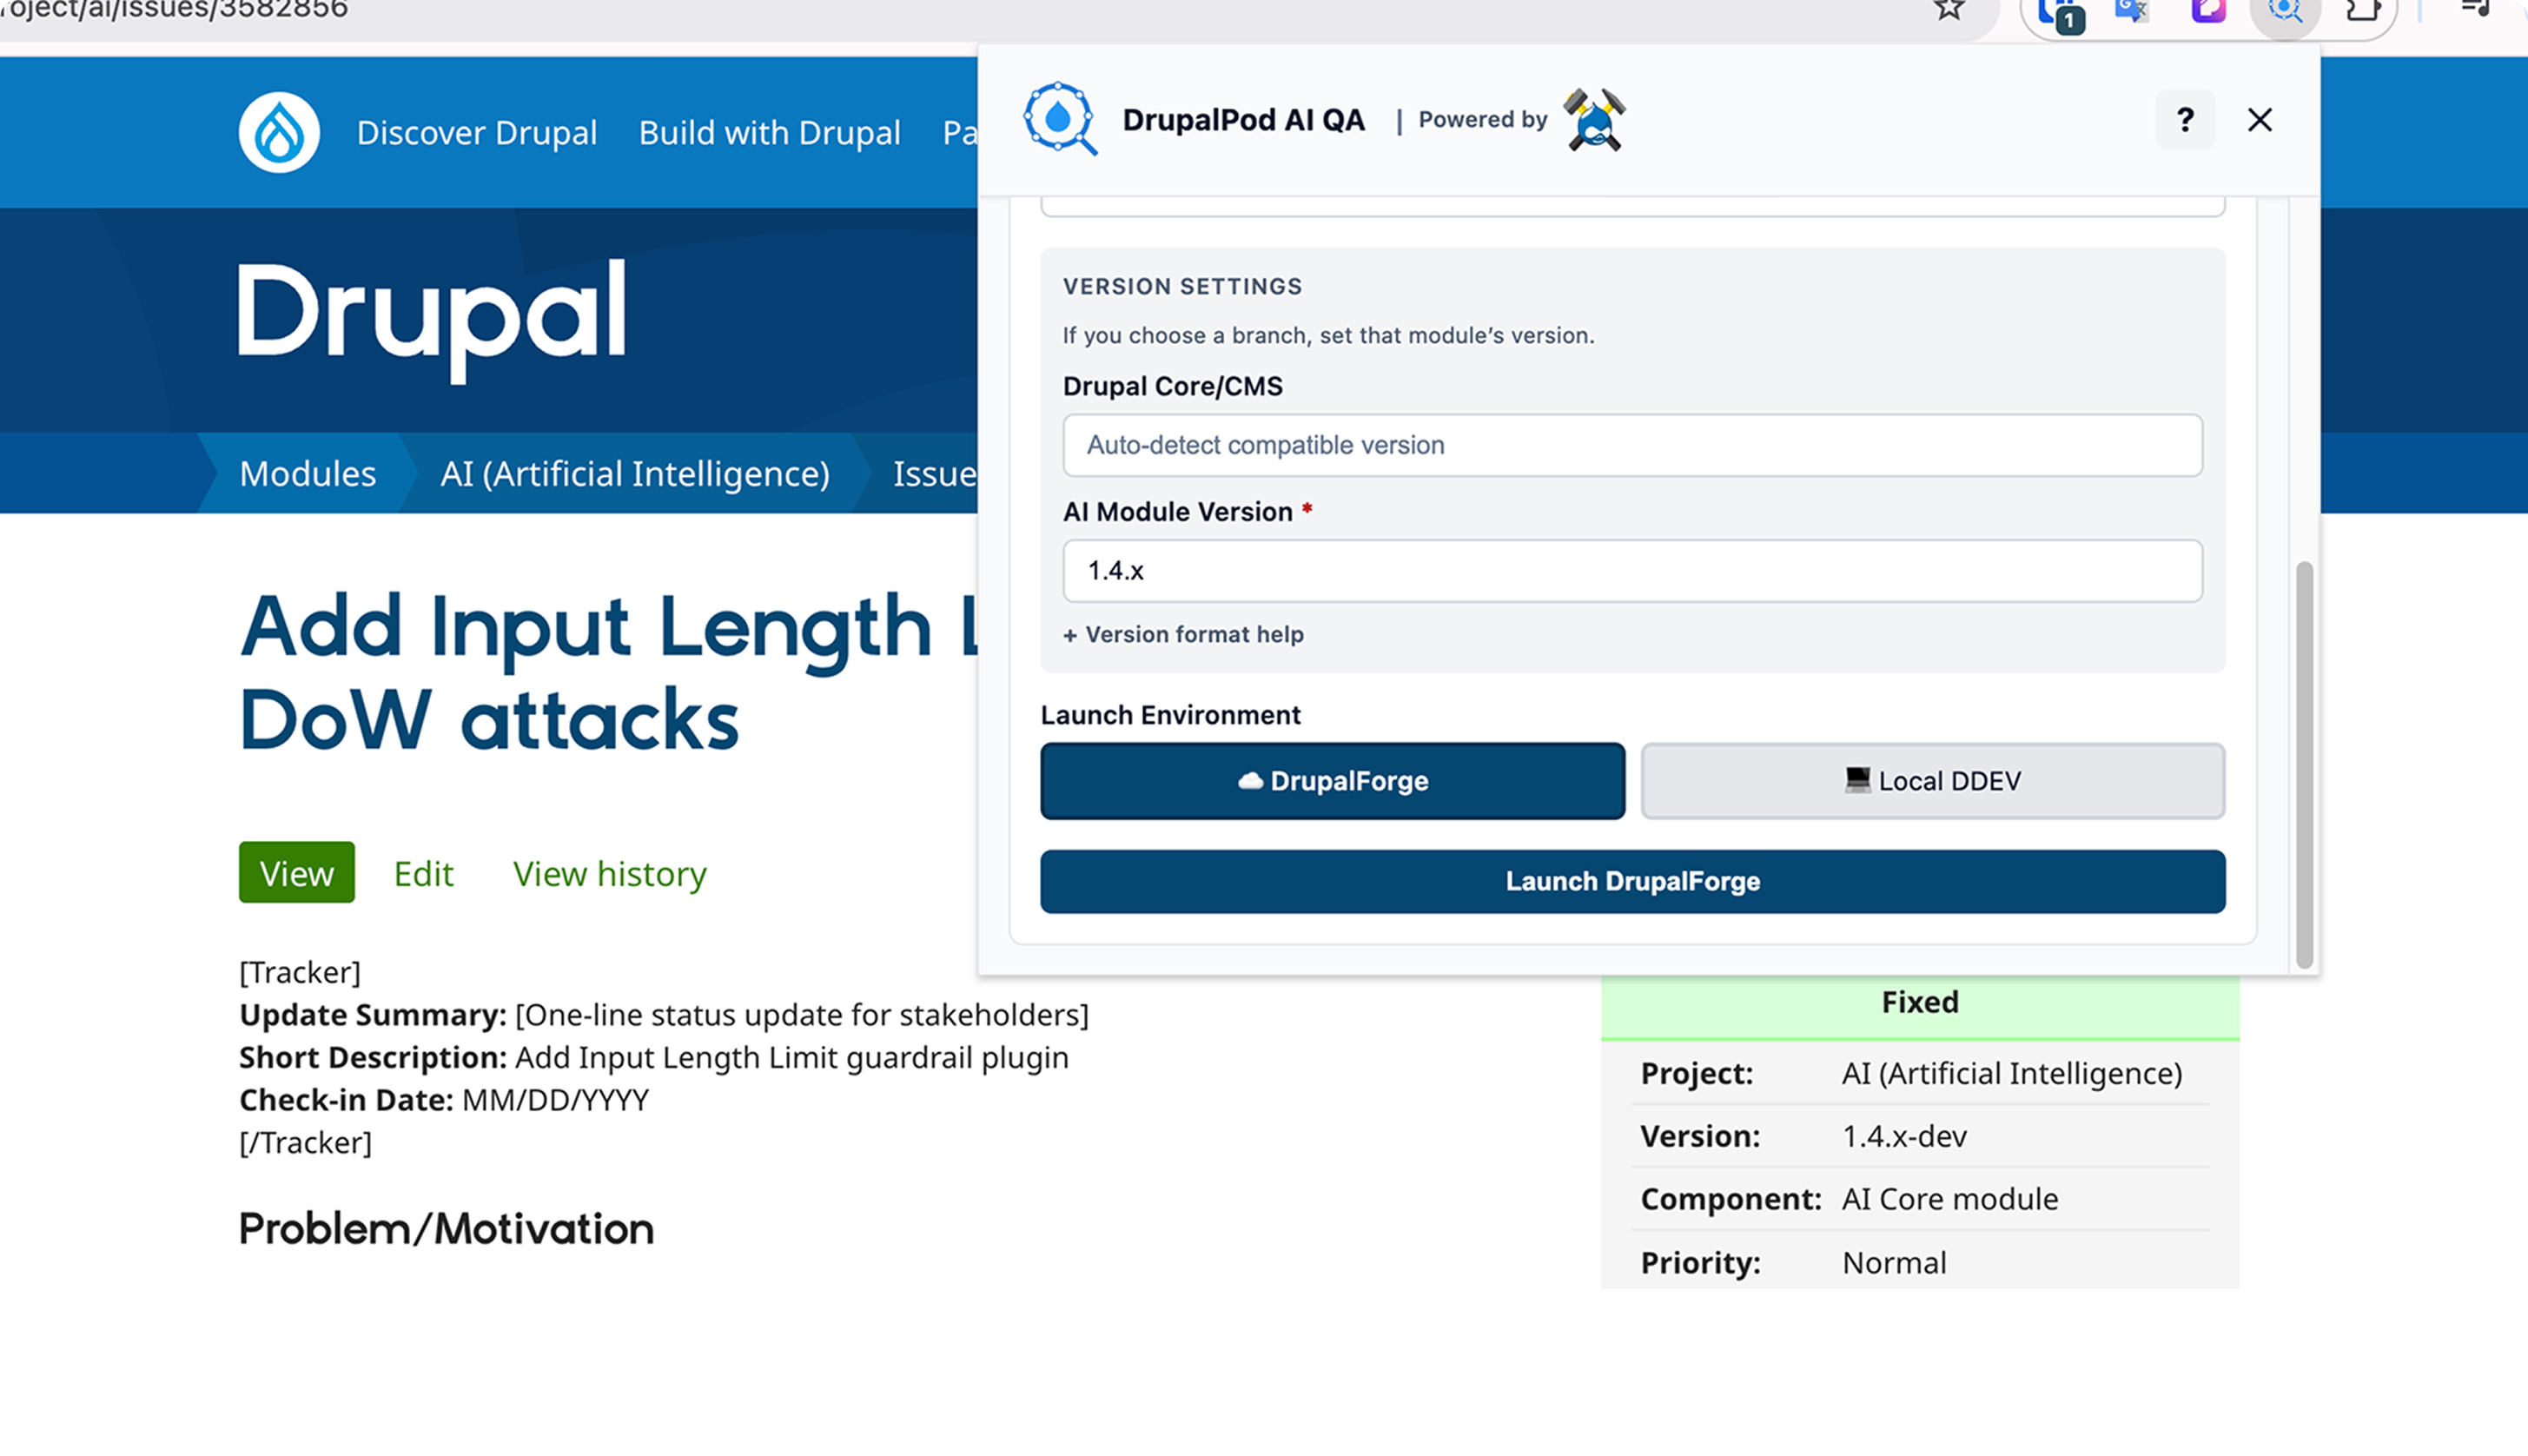Close the DrupalPod AI QA popup
Image resolution: width=2528 pixels, height=1456 pixels.
click(x=2259, y=120)
